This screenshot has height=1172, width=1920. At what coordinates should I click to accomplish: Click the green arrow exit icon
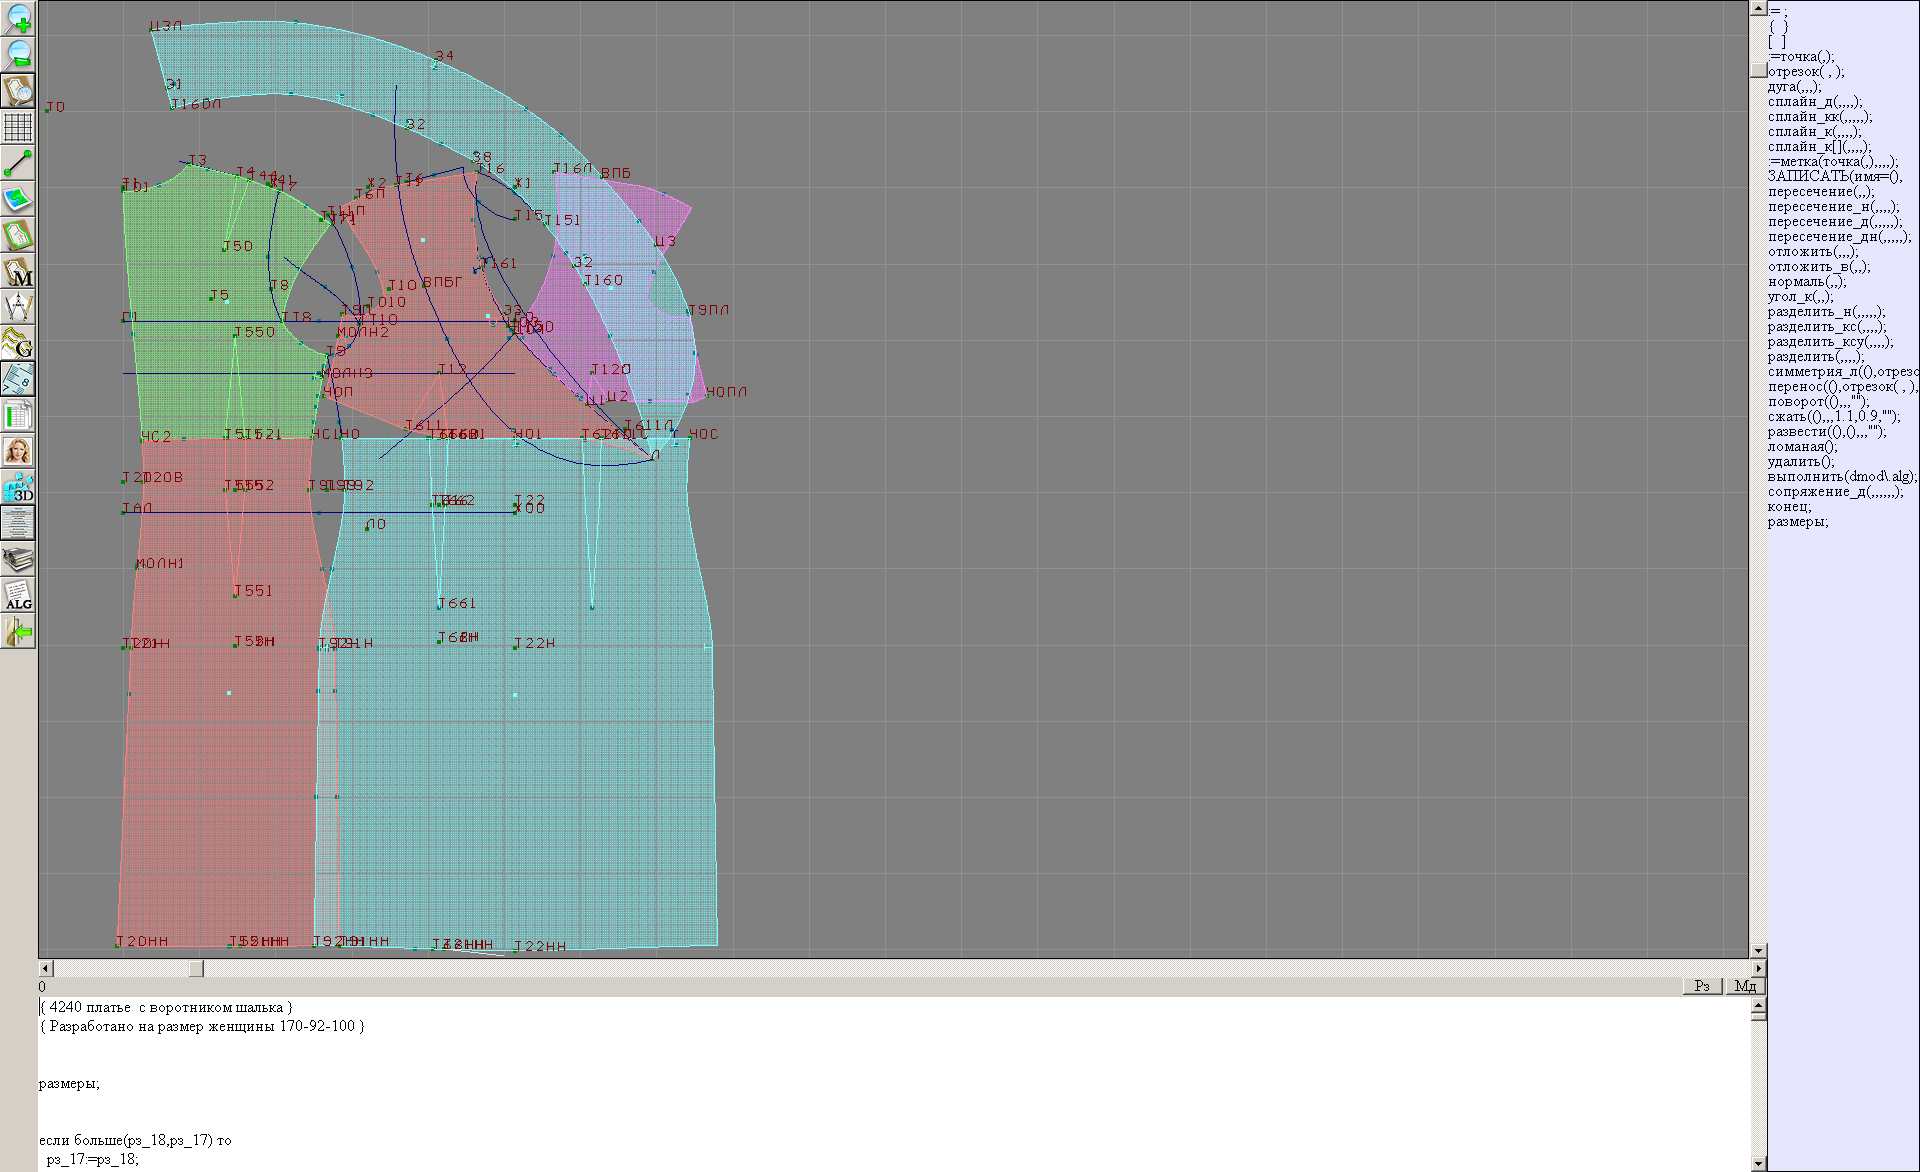18,631
